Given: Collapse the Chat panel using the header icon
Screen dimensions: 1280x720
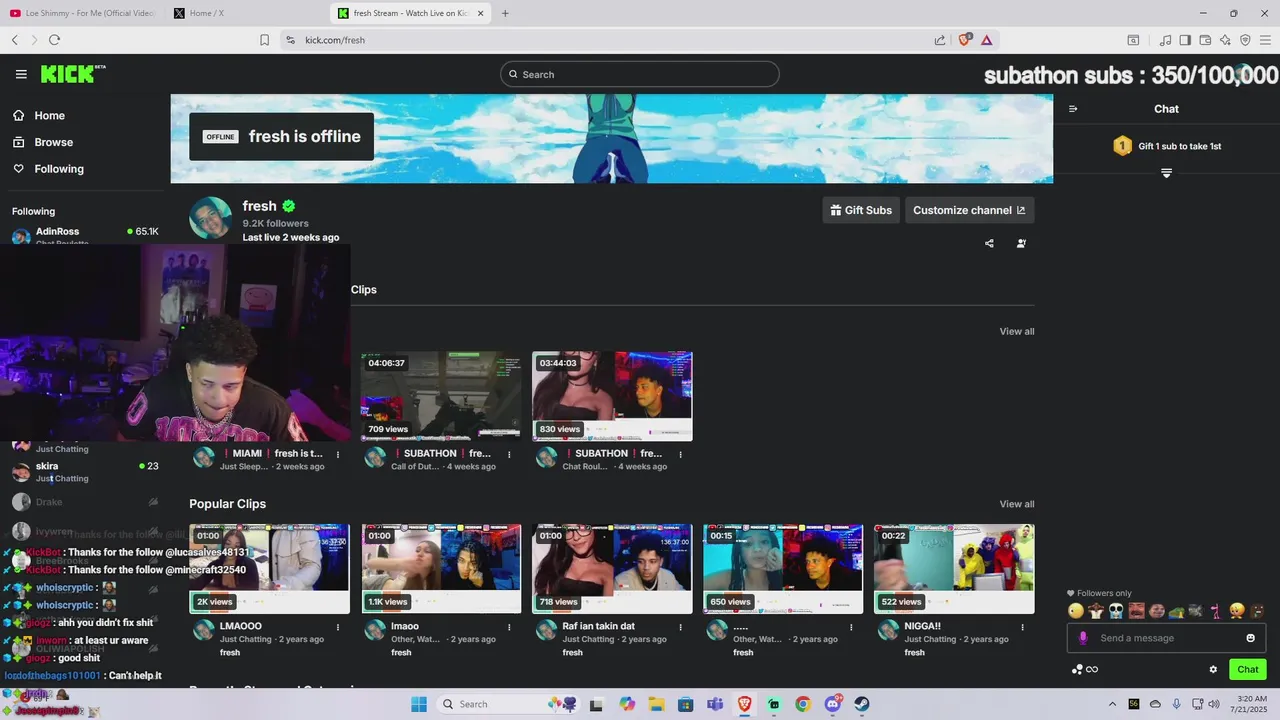Looking at the screenshot, I should pos(1073,109).
